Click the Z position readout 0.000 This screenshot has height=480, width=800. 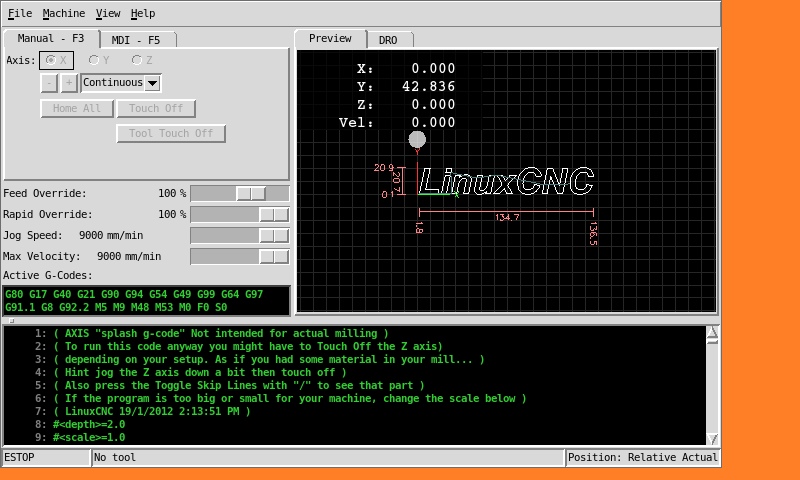[x=433, y=104]
